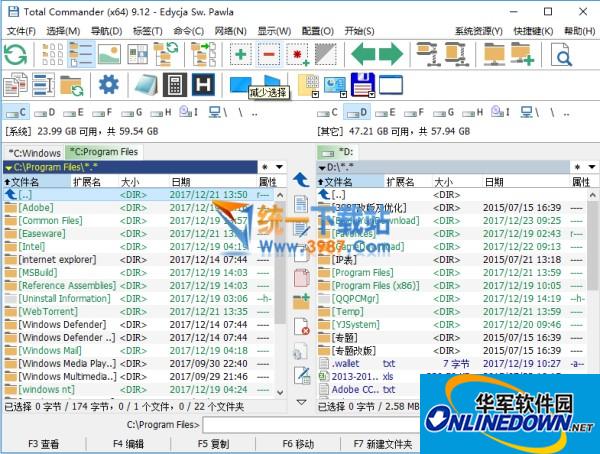Click the green left-right swap arrows icon
The height and width of the screenshot is (454, 600).
tap(377, 55)
